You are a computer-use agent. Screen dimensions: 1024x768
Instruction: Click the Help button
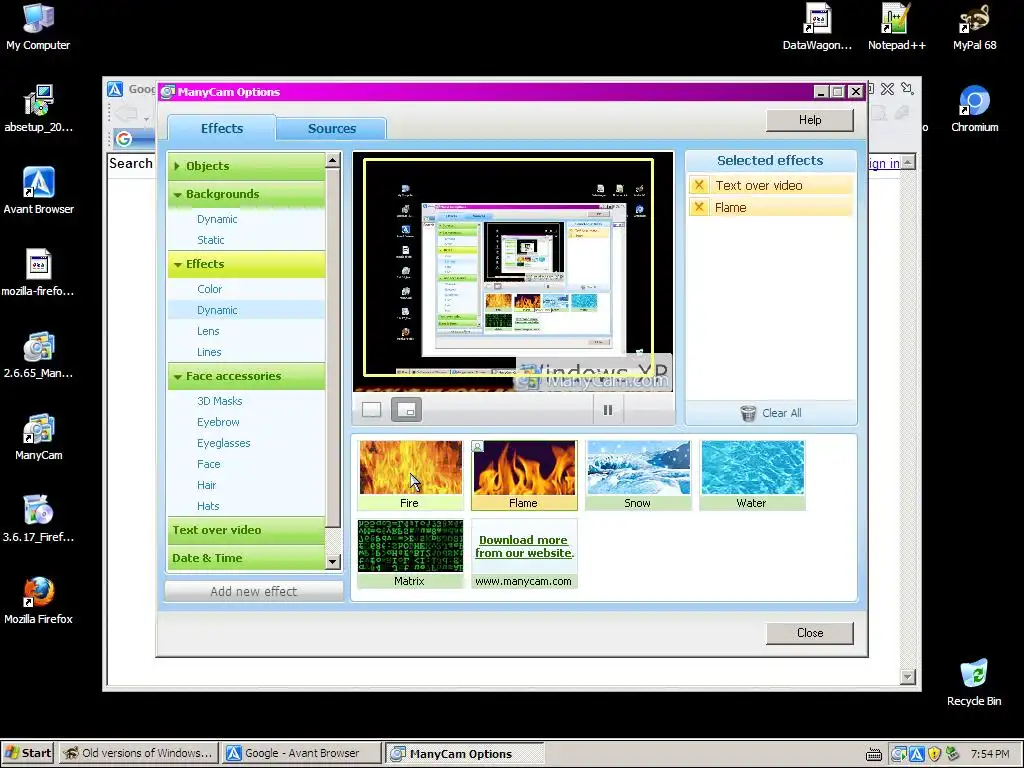[810, 120]
